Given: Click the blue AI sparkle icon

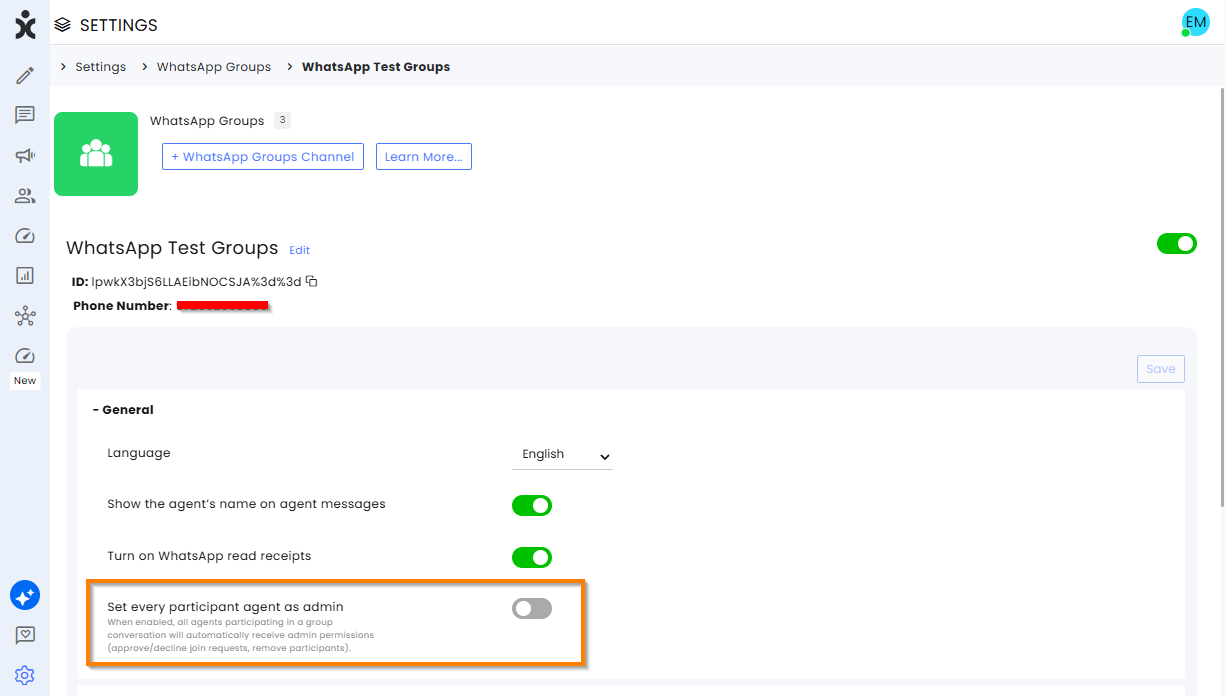Looking at the screenshot, I should [x=25, y=595].
